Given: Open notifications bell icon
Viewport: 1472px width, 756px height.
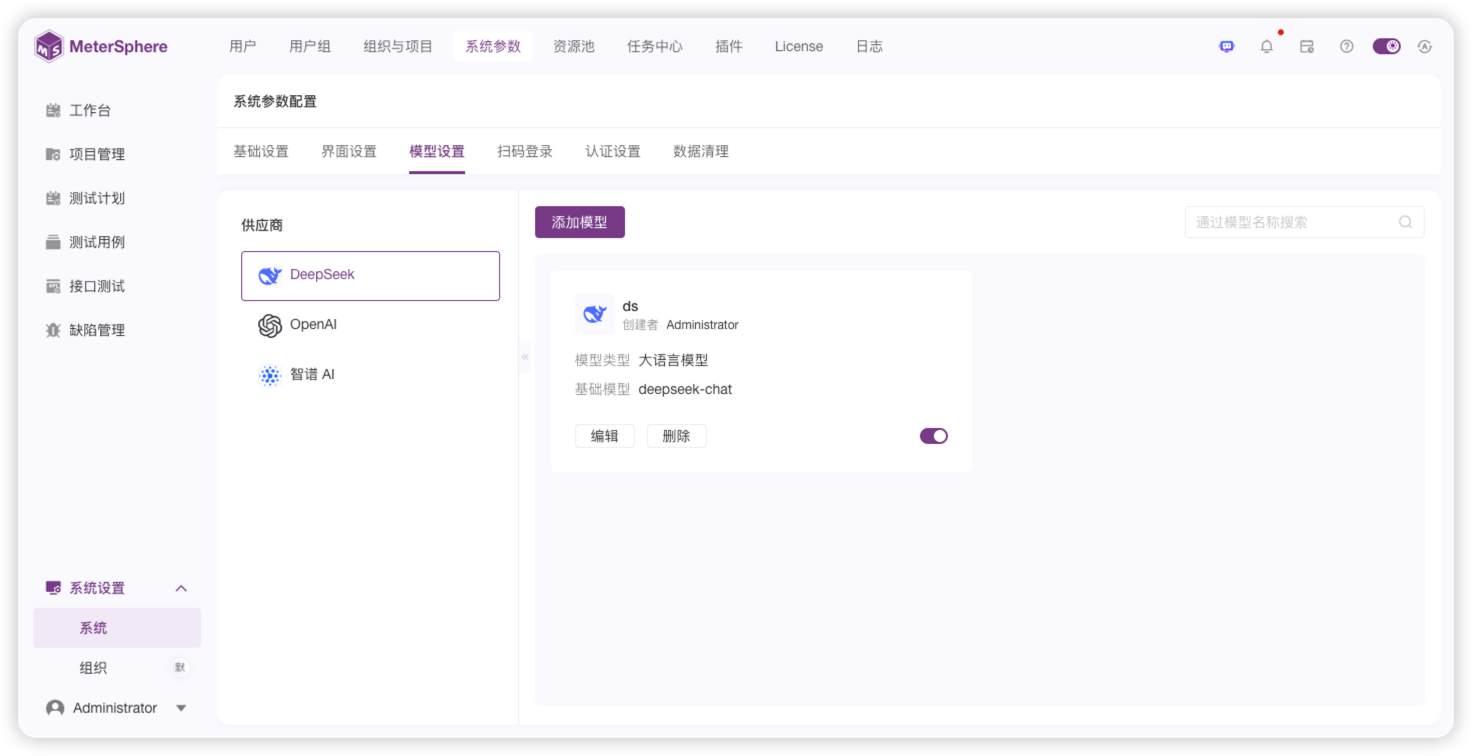Looking at the screenshot, I should [x=1267, y=46].
